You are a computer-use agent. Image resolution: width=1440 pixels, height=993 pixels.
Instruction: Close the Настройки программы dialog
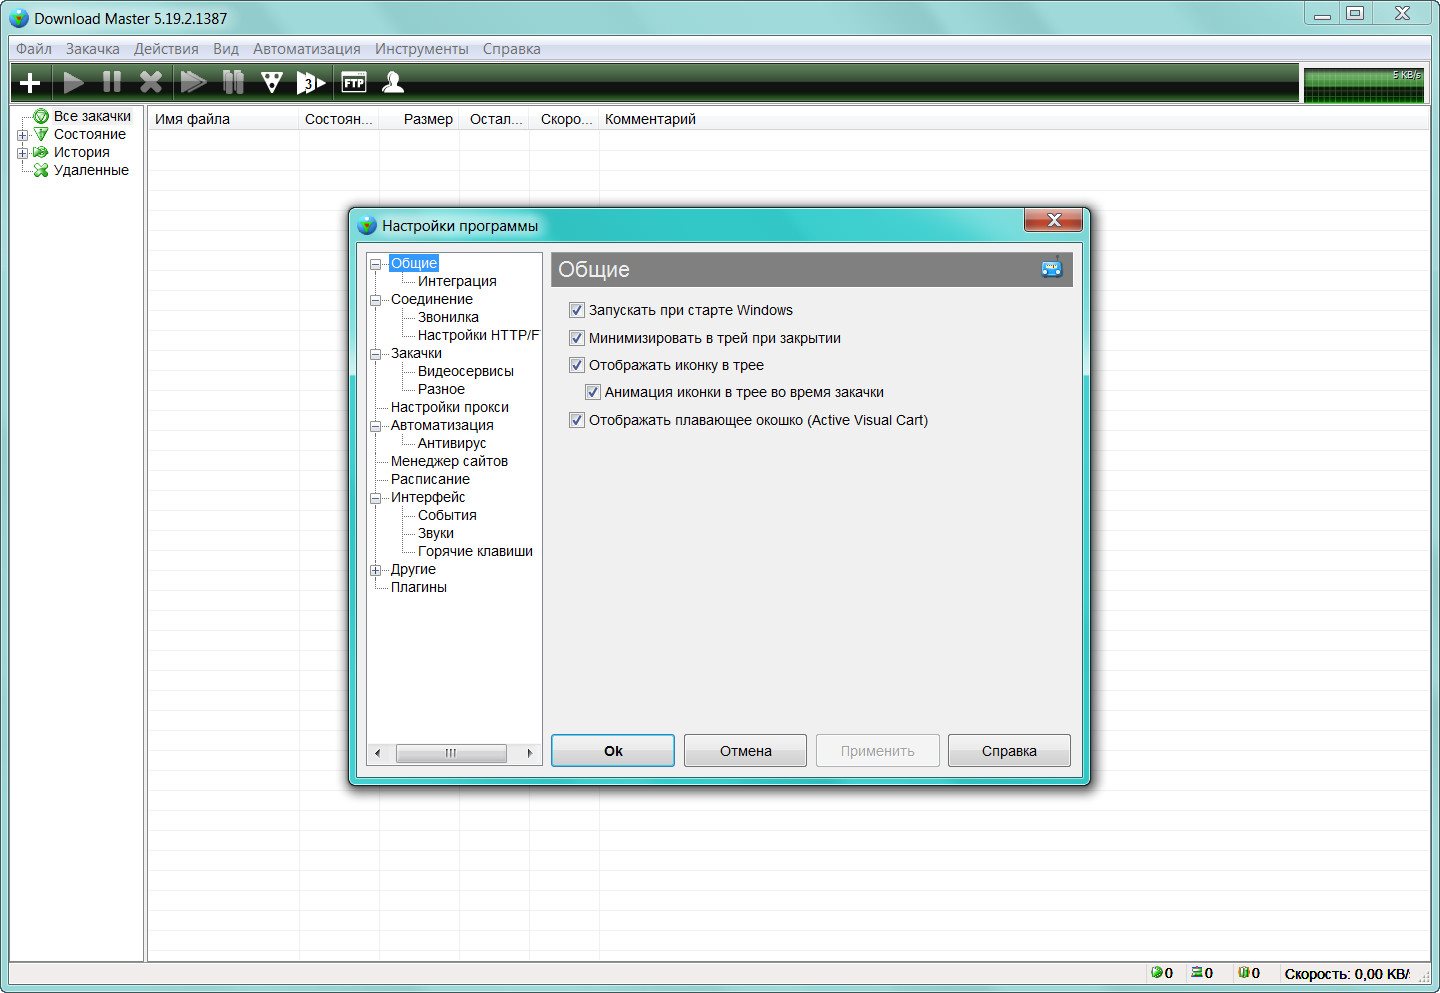coord(1053,220)
